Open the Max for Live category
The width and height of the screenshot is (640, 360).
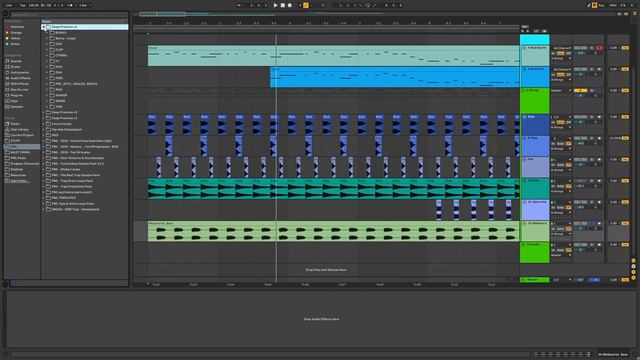pyautogui.click(x=19, y=89)
